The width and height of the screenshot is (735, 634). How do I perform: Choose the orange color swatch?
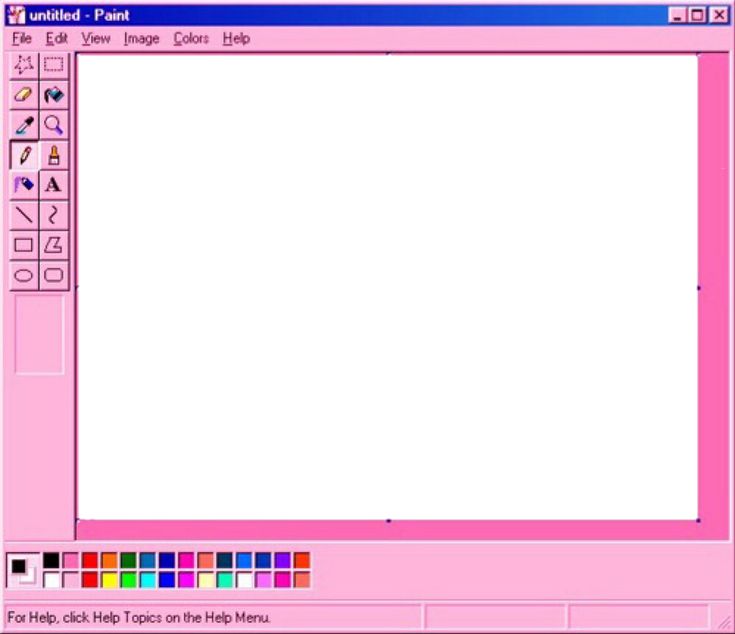[x=109, y=560]
